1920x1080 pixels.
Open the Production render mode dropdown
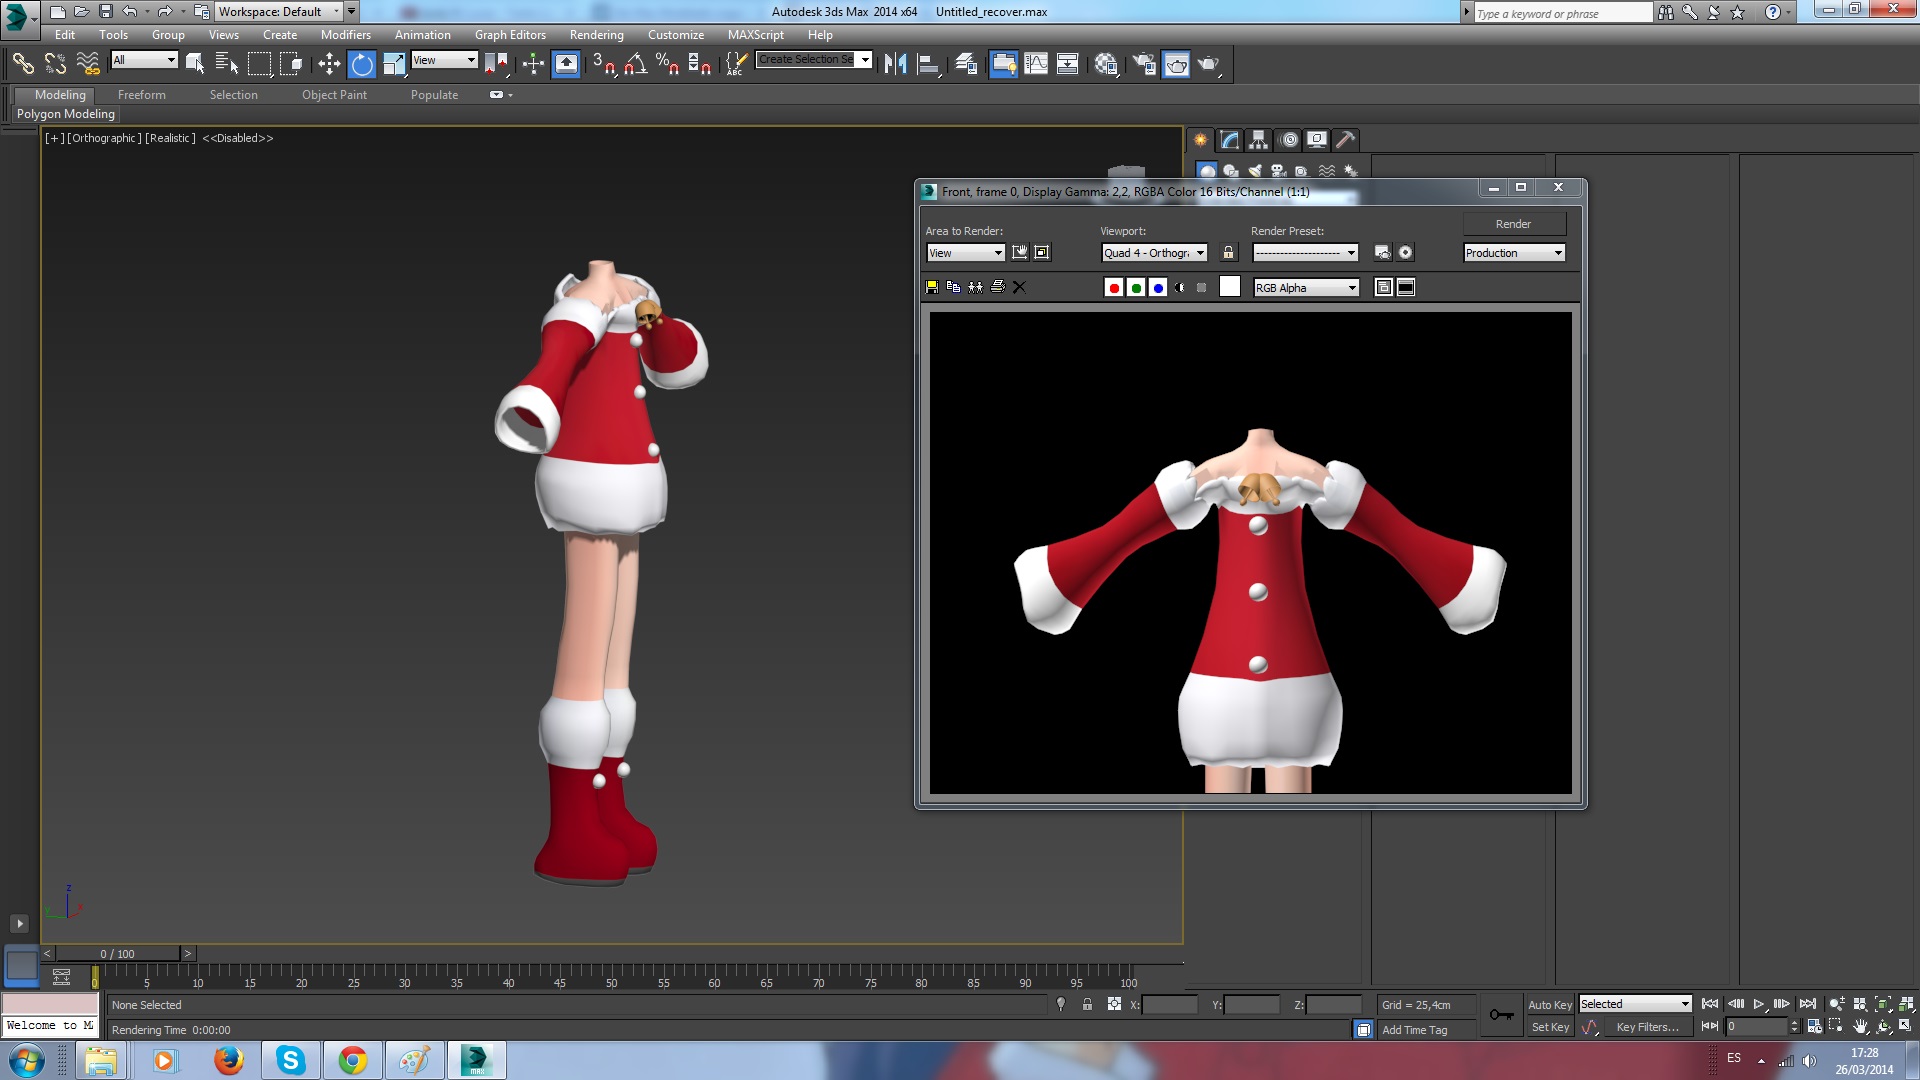(x=1514, y=253)
